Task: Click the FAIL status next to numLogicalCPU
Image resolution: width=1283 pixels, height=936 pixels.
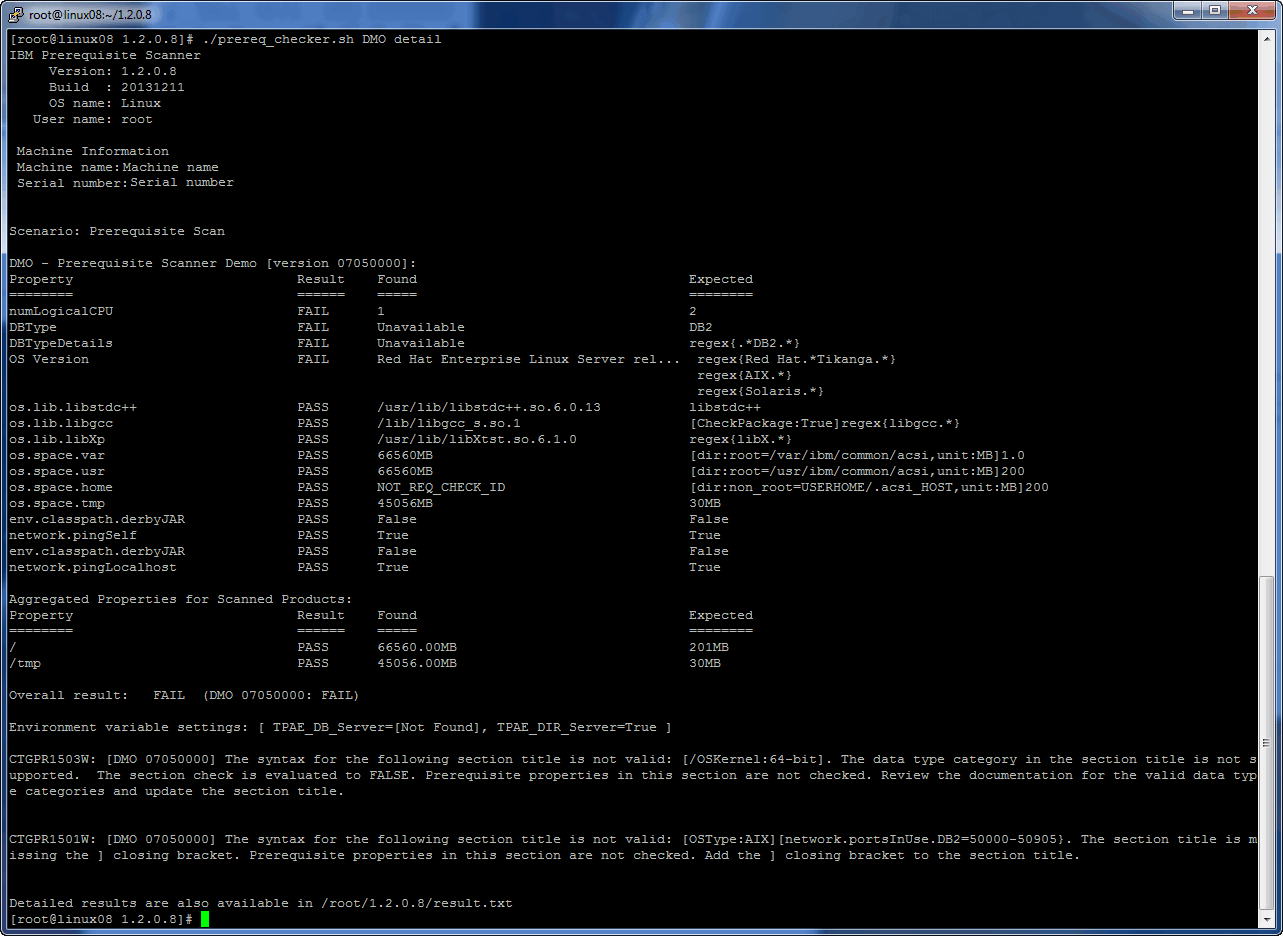Action: 313,311
